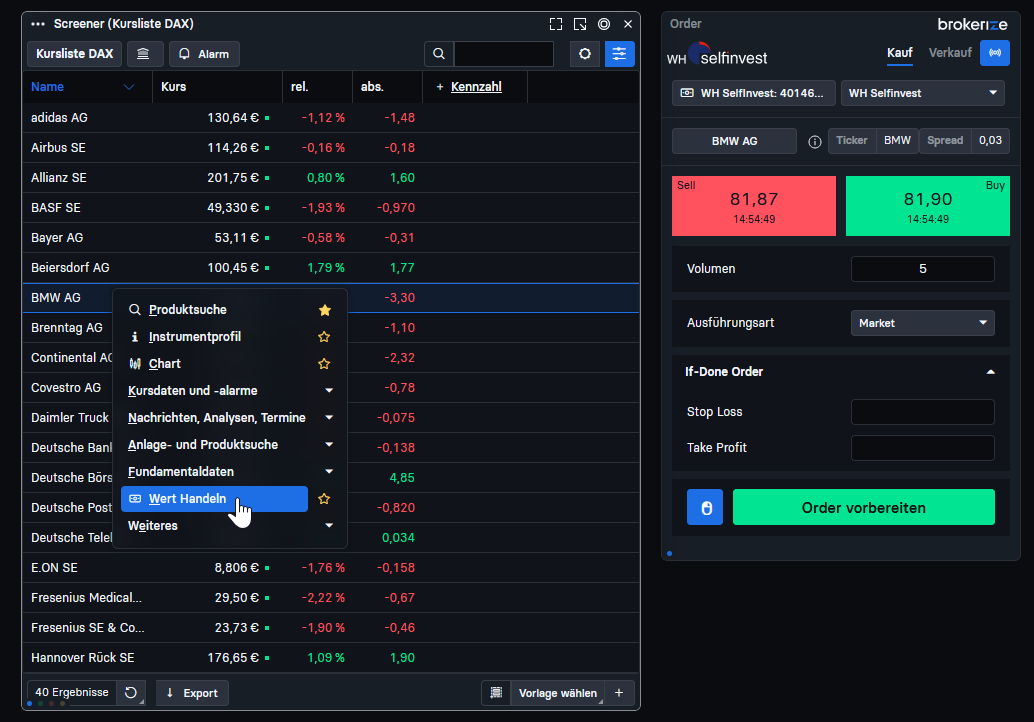Click the refresh icon next to 40 Ergebnisse
The height and width of the screenshot is (722, 1034).
(x=131, y=693)
